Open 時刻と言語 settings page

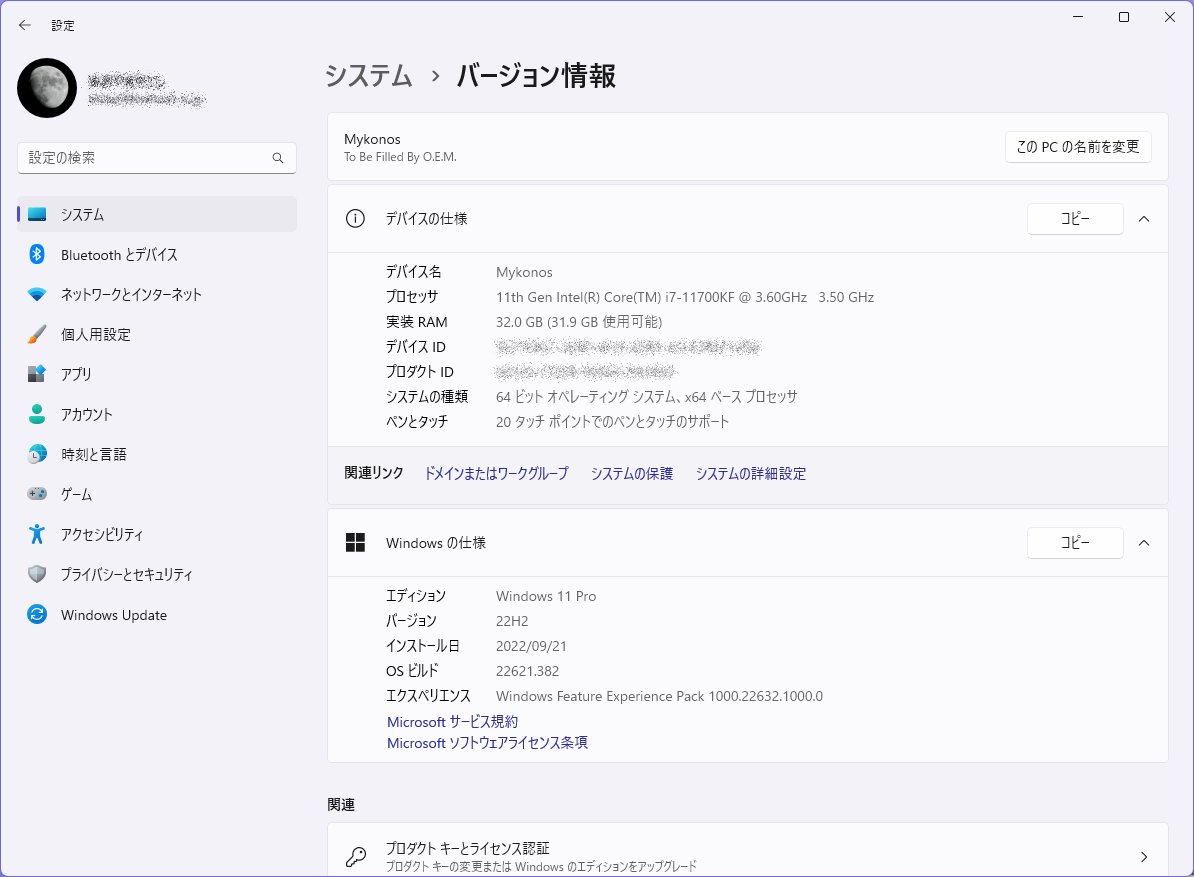(157, 454)
